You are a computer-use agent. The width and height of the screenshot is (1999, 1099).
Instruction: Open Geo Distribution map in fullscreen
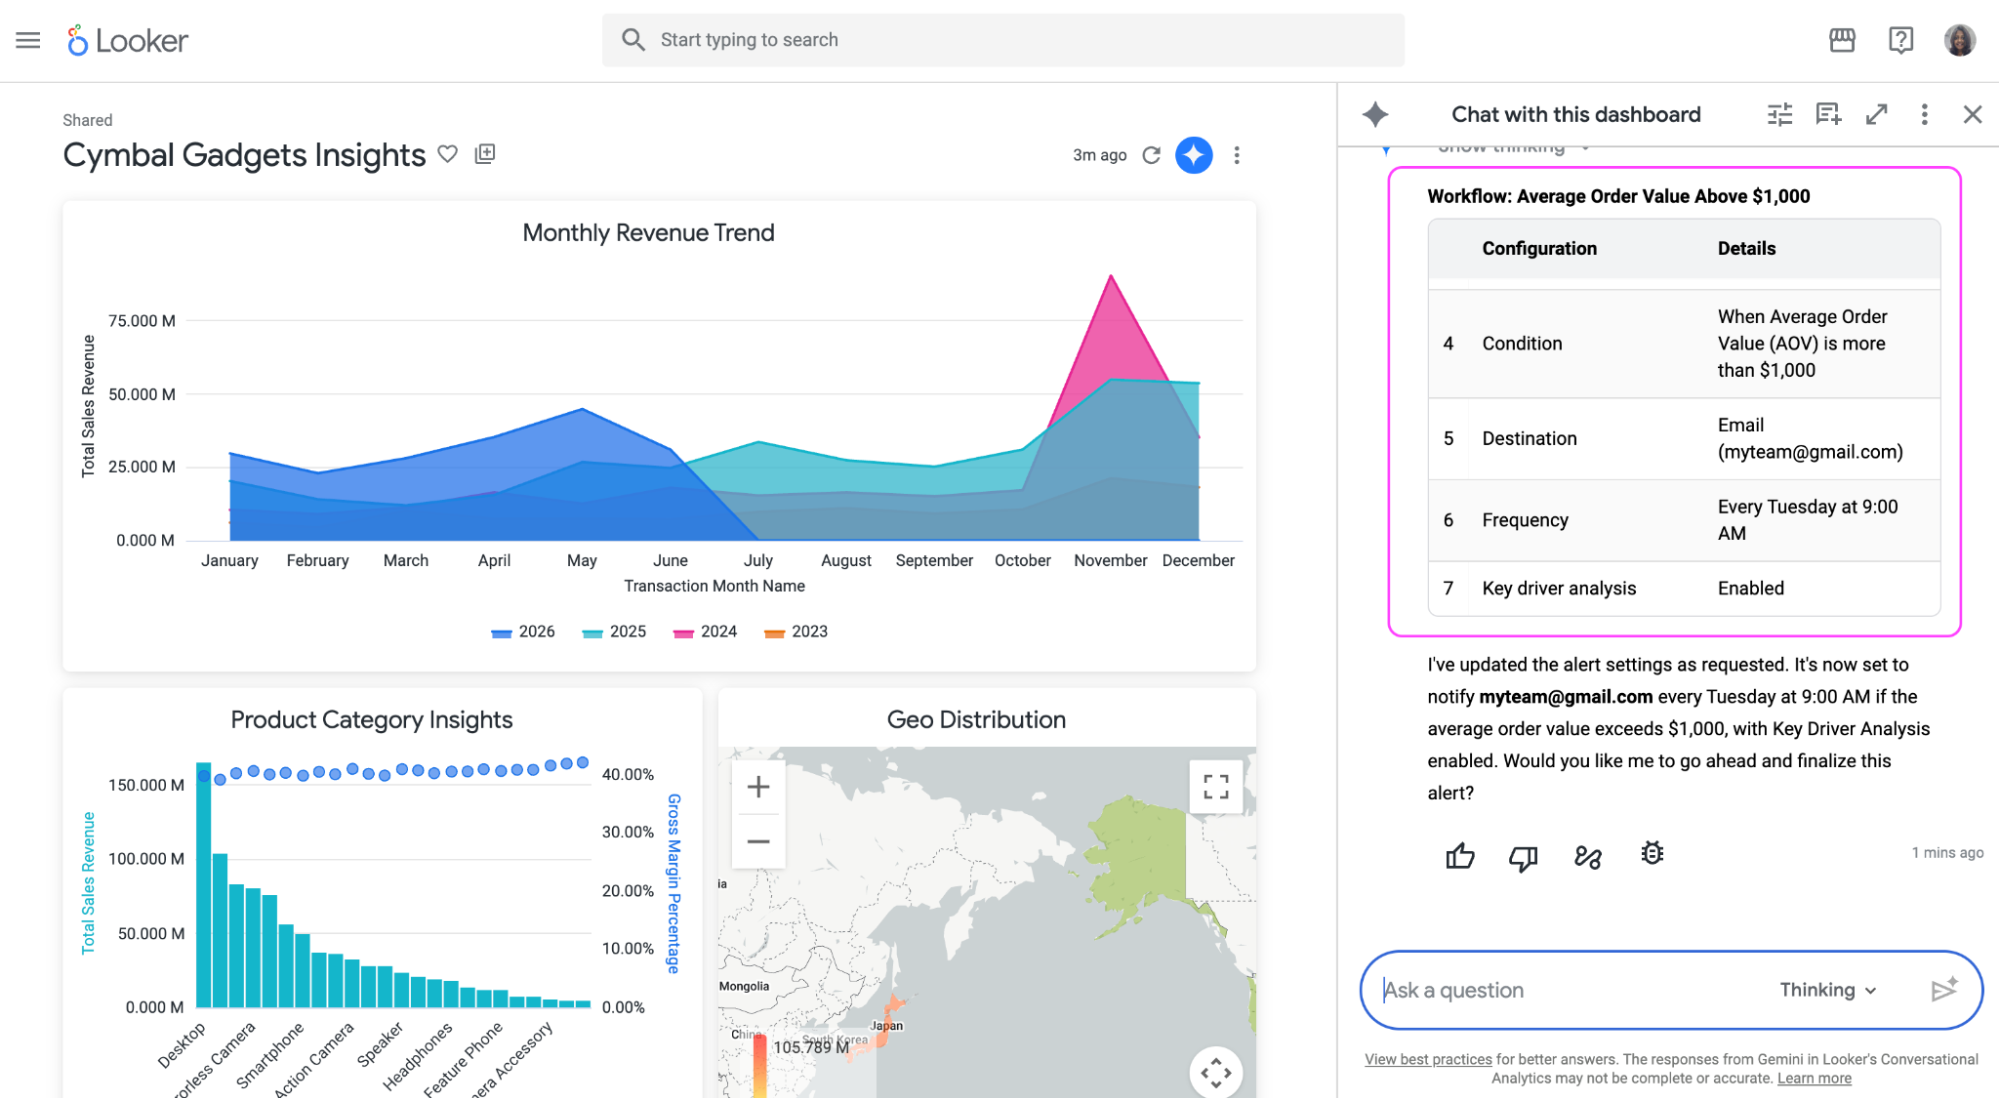coord(1216,787)
